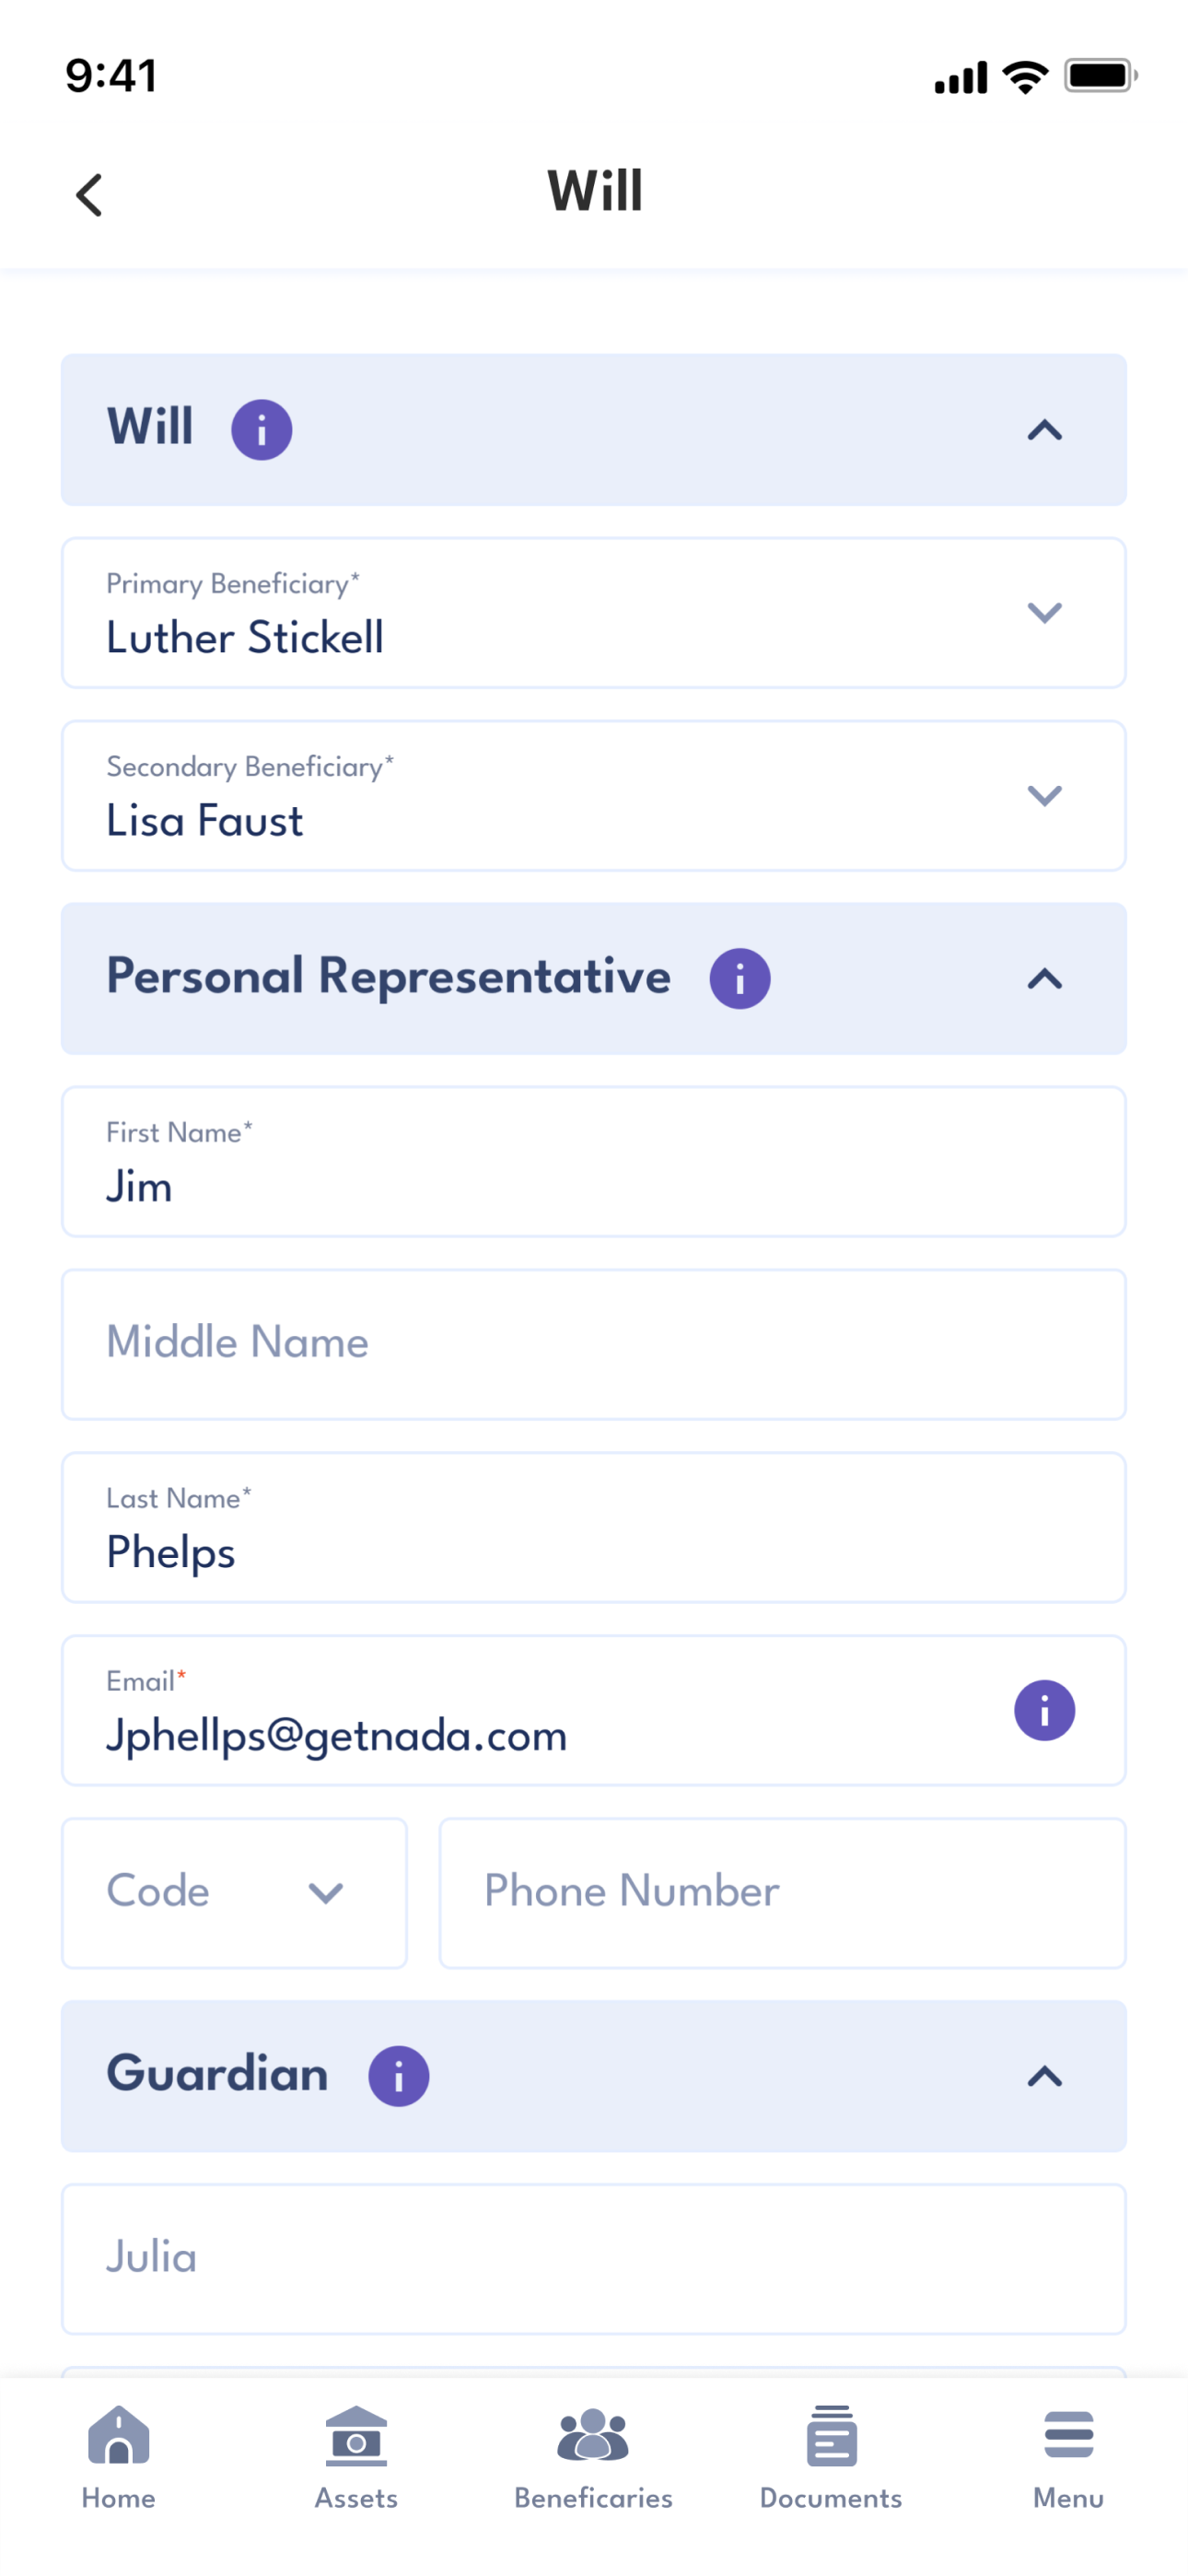Edit First Name field containing Jim
This screenshot has width=1188, height=2576.
point(593,1161)
